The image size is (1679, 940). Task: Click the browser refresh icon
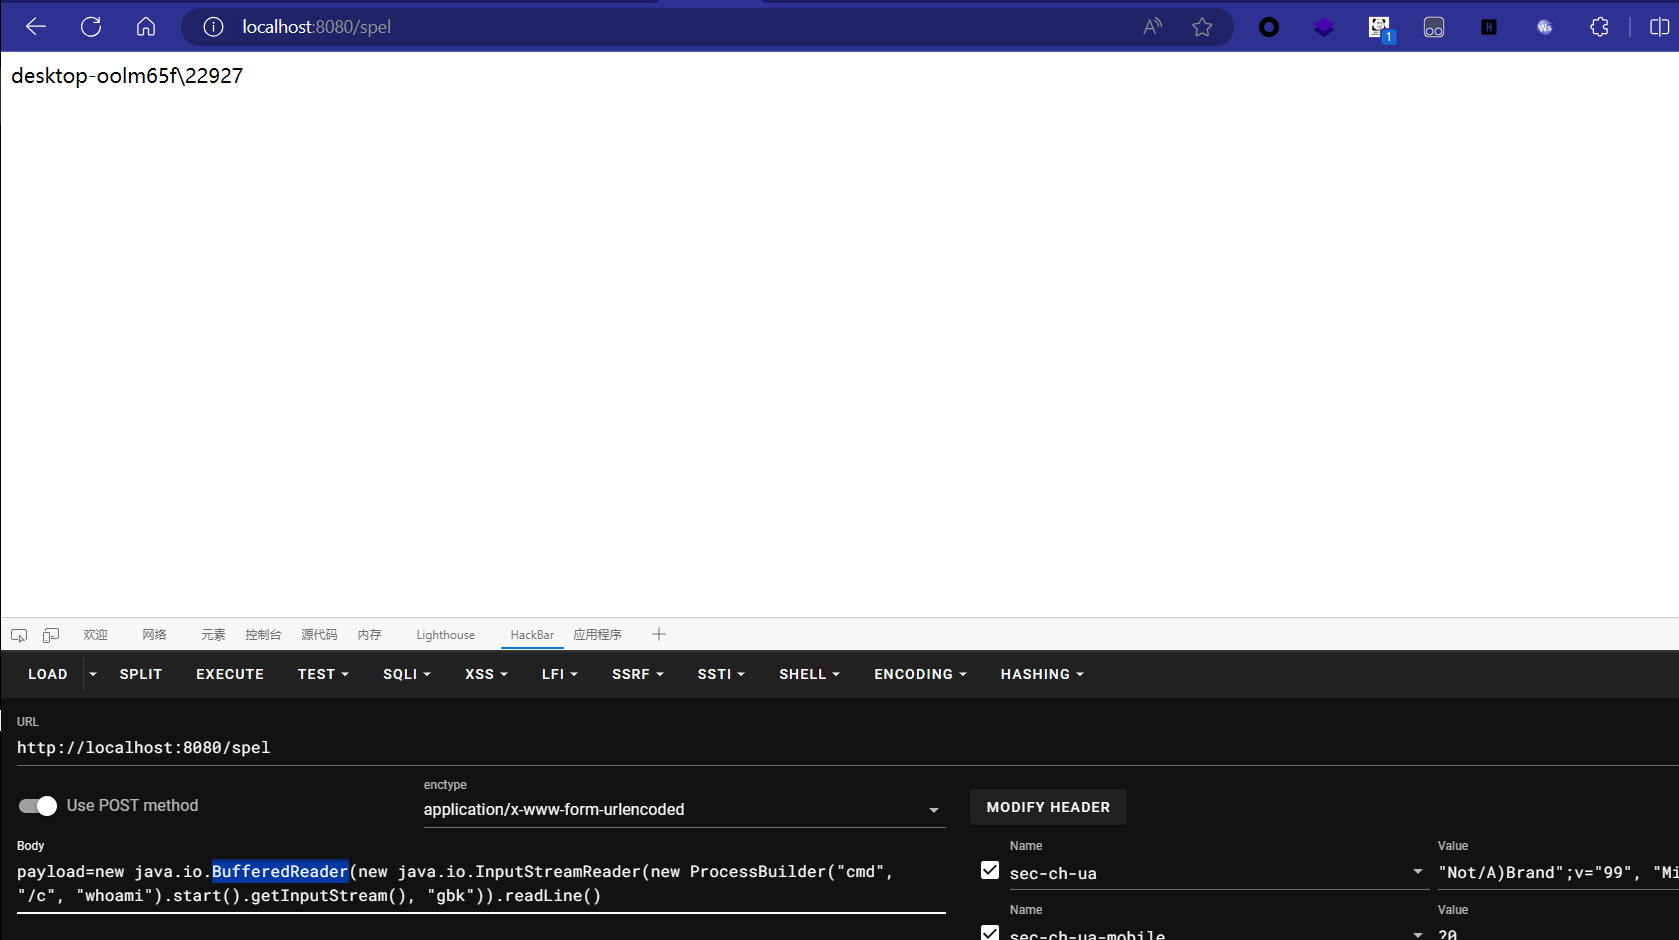click(x=91, y=27)
